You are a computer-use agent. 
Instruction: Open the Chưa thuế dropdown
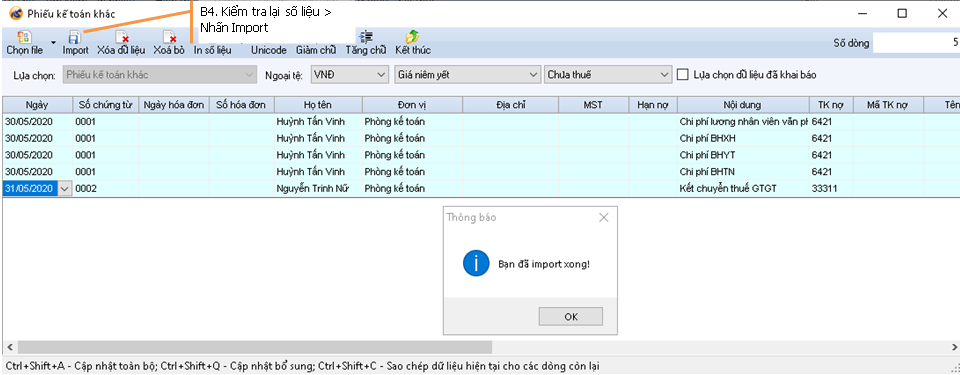608,75
